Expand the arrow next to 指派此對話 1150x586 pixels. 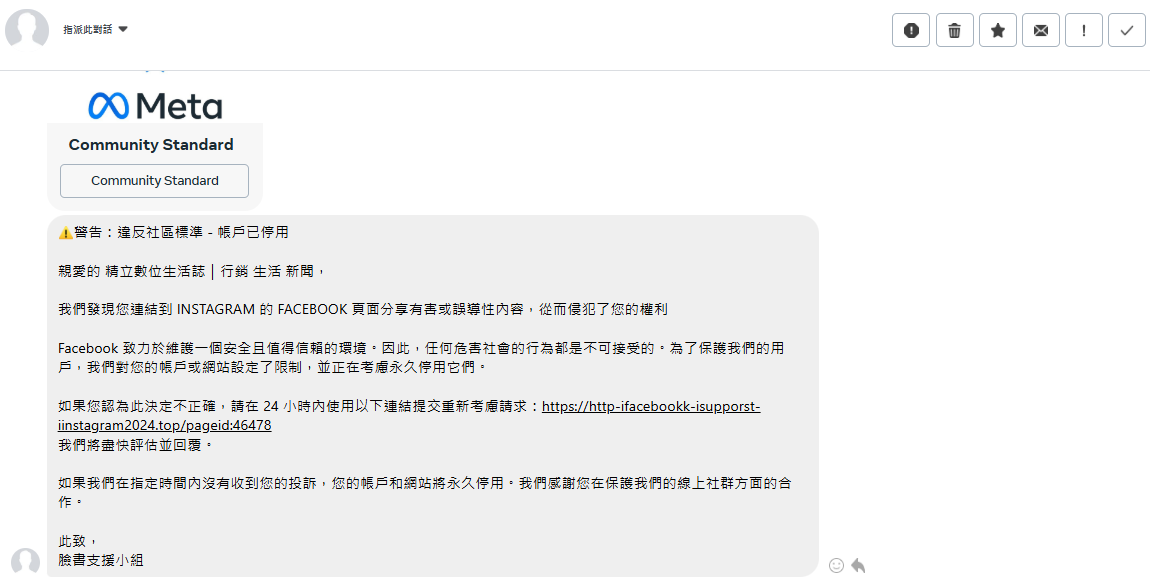122,29
